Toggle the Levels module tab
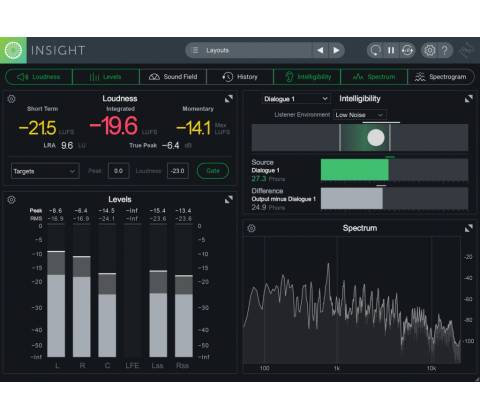Image resolution: width=480 pixels, height=420 pixels. point(106,77)
